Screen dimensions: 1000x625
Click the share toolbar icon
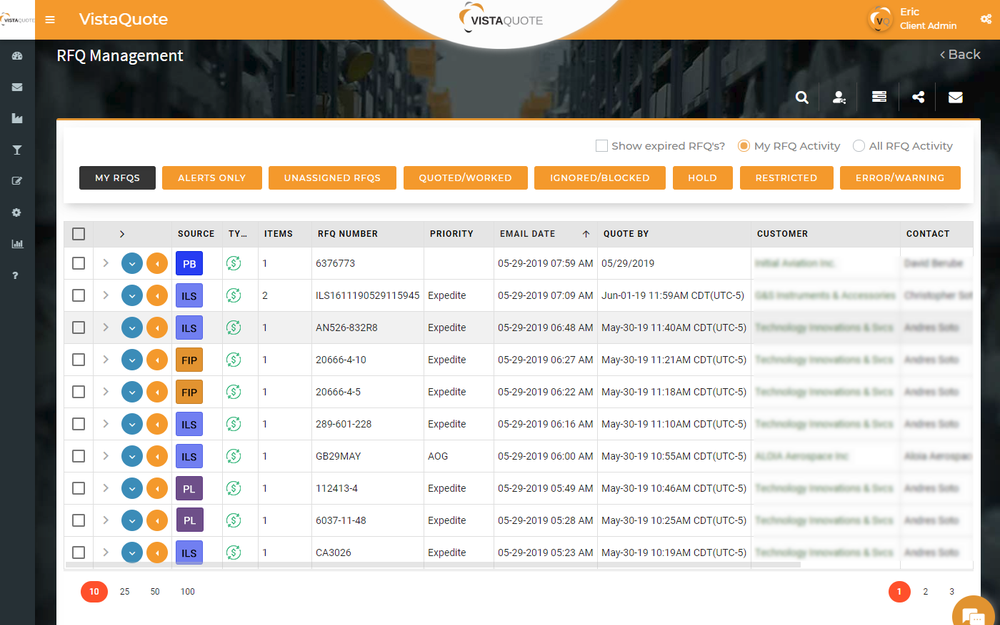click(x=918, y=98)
